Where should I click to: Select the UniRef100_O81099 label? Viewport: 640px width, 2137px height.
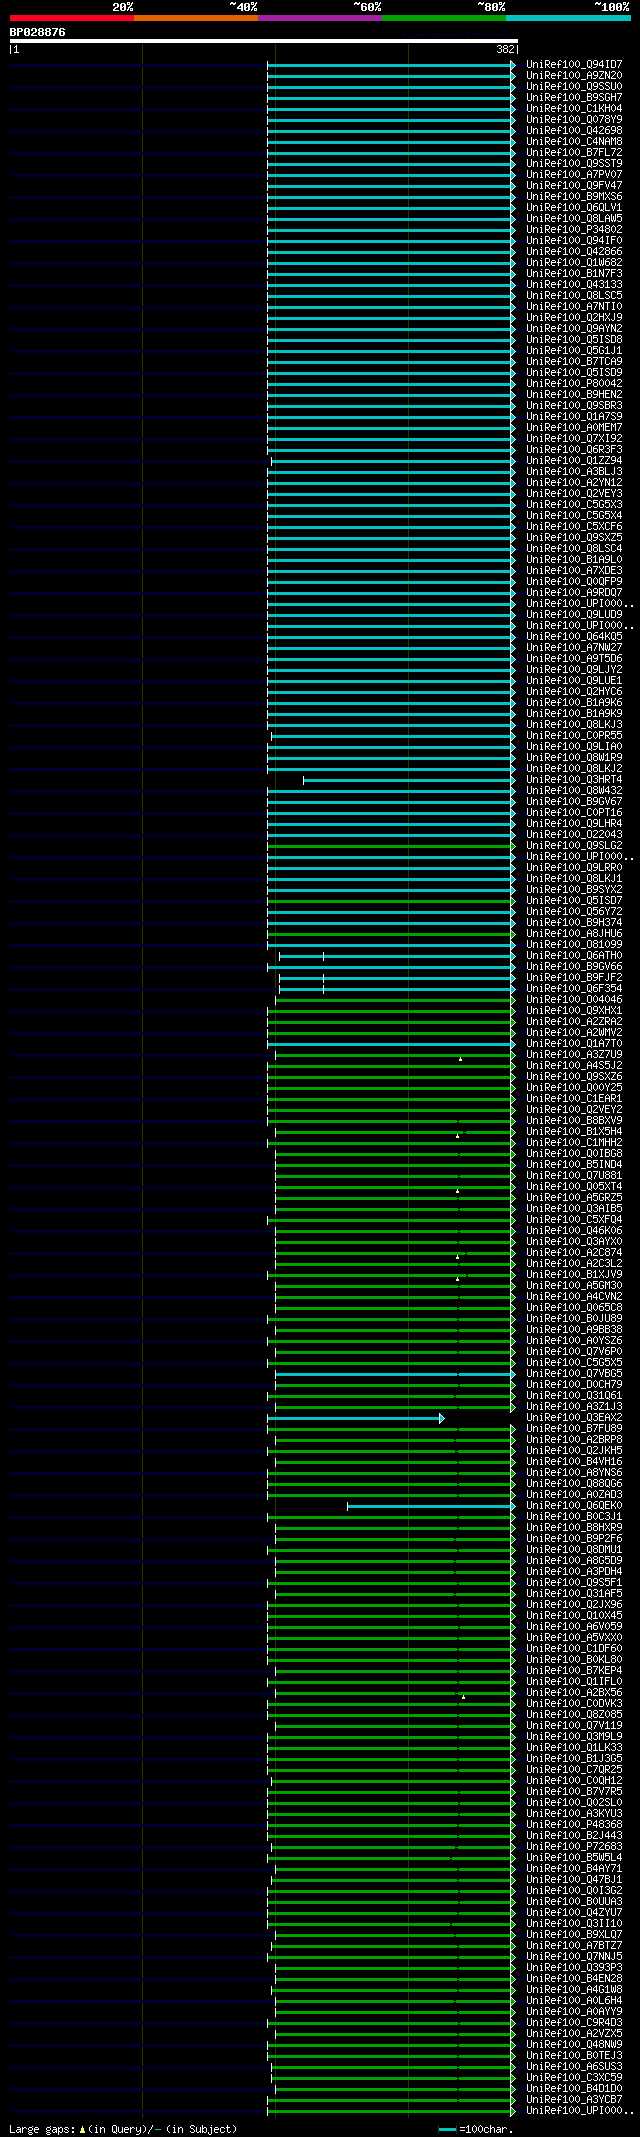pos(574,944)
